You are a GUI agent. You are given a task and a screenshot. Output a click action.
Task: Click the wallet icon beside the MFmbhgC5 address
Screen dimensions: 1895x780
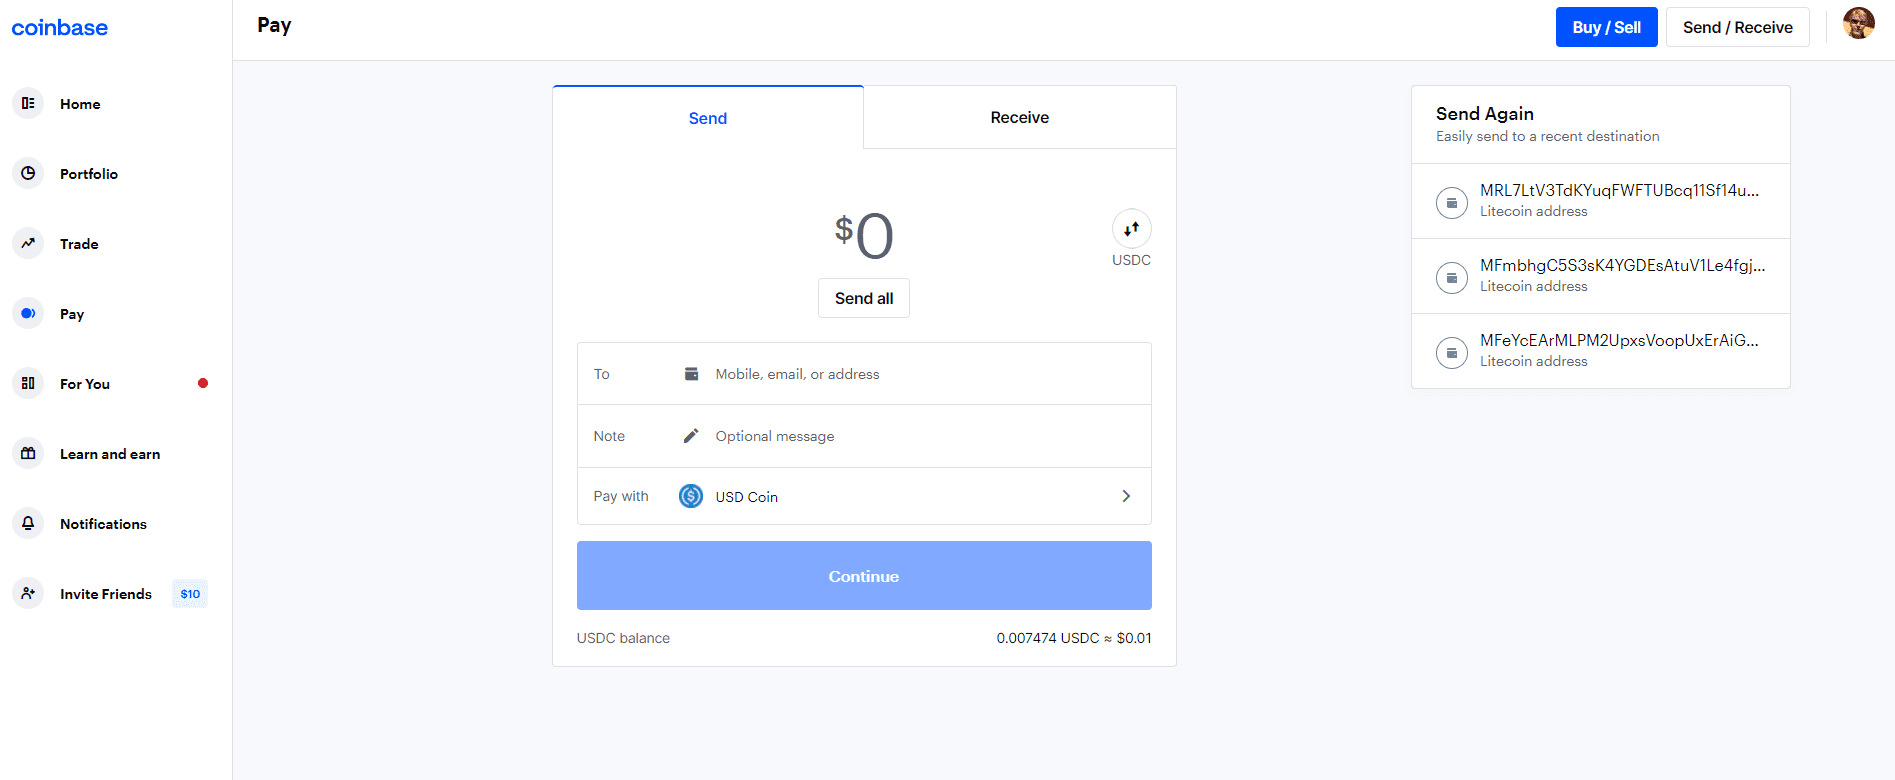pos(1452,277)
